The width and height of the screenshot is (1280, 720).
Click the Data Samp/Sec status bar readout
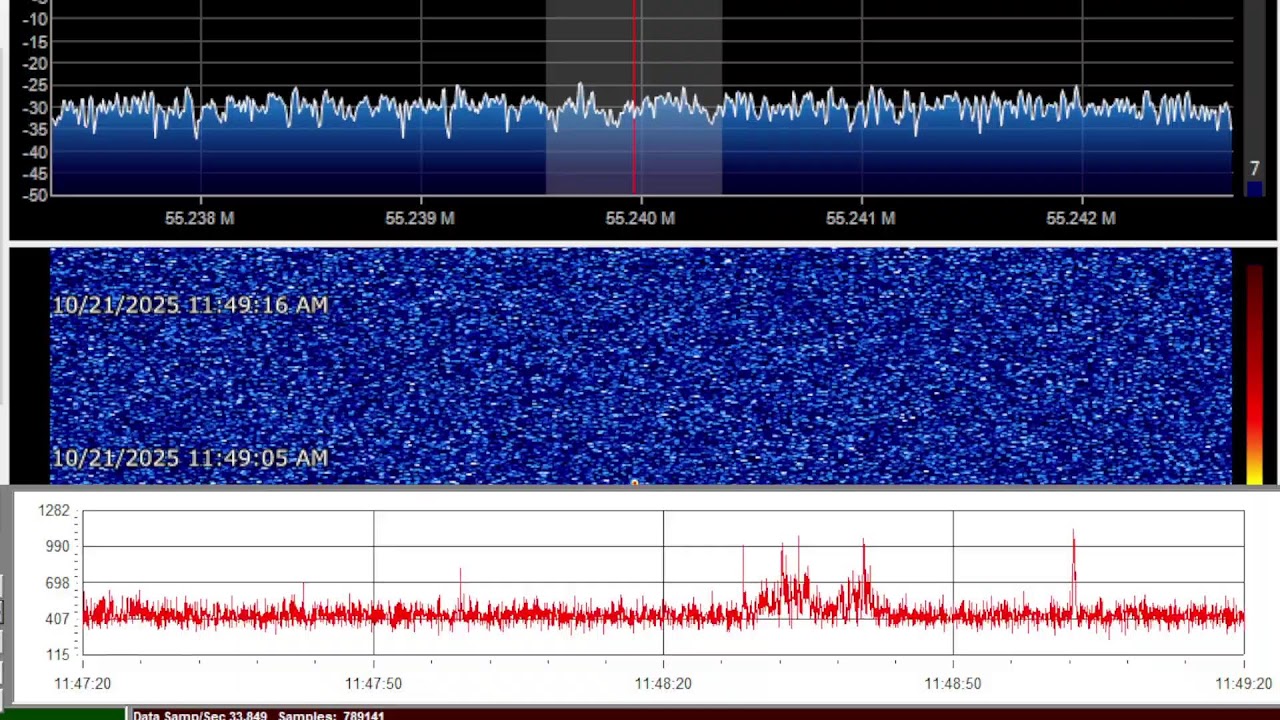[x=202, y=715]
